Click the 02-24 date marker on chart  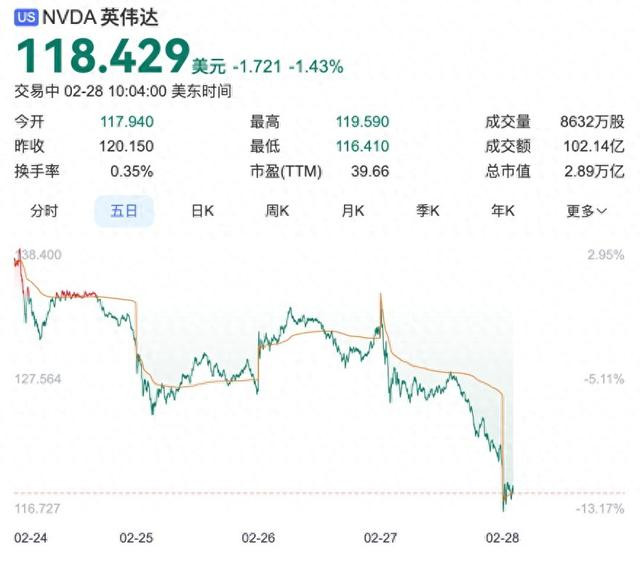click(31, 538)
